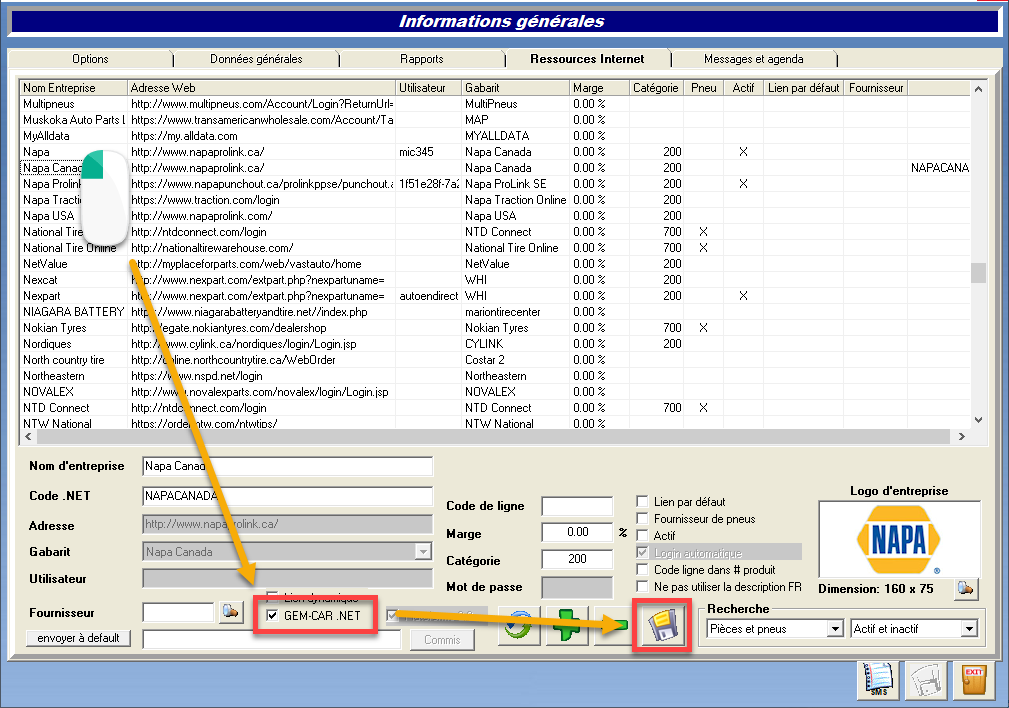1009x708 pixels.
Task: Browse for company logo image icon
Action: [x=965, y=588]
